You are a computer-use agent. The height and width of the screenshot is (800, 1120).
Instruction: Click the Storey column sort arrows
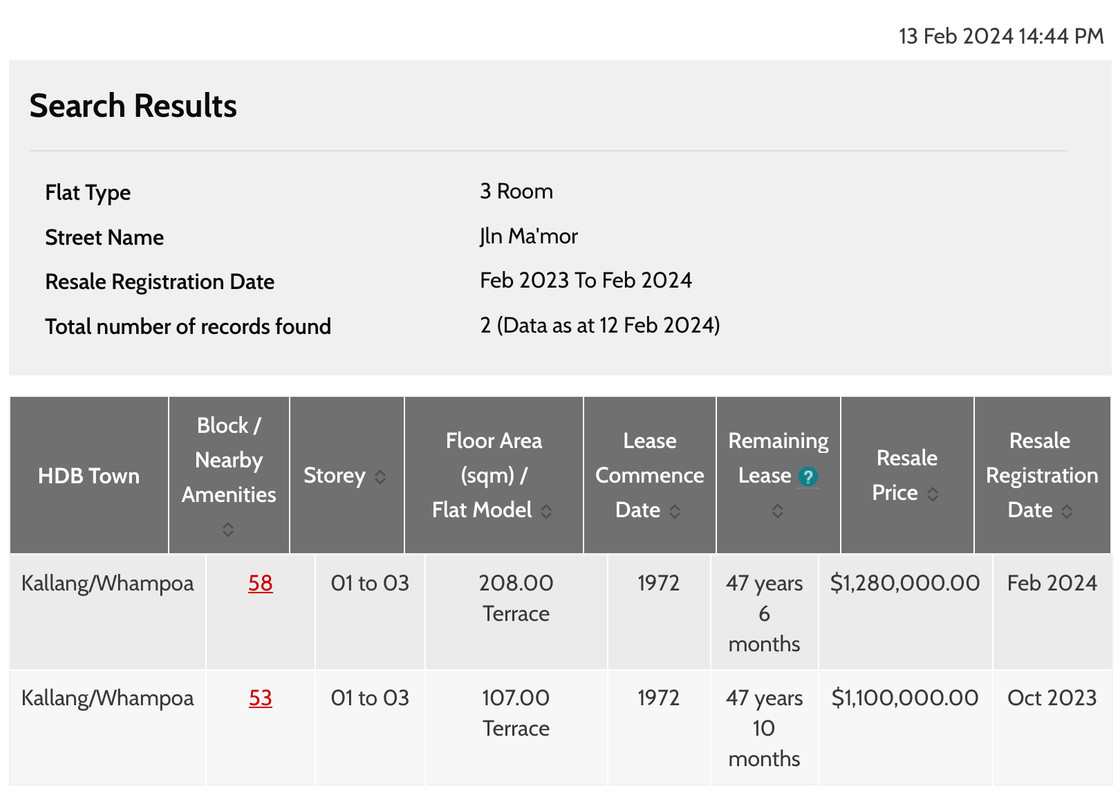coord(380,478)
